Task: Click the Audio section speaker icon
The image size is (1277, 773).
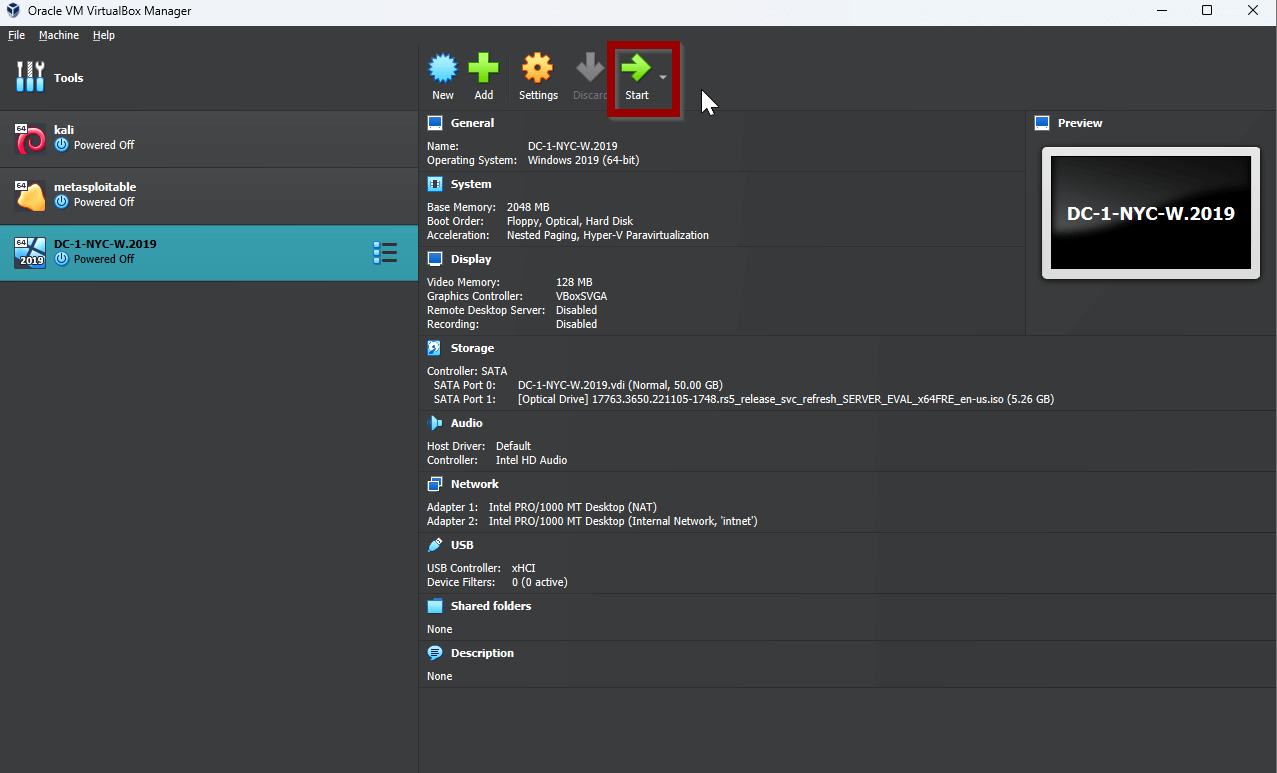Action: point(435,423)
